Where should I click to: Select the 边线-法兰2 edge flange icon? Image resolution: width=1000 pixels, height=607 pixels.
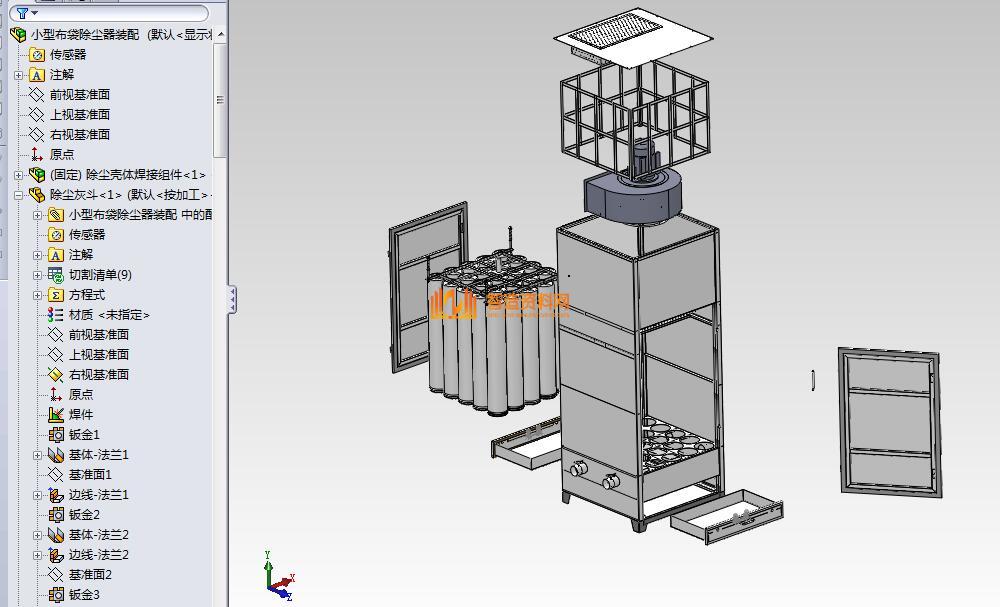coord(56,554)
